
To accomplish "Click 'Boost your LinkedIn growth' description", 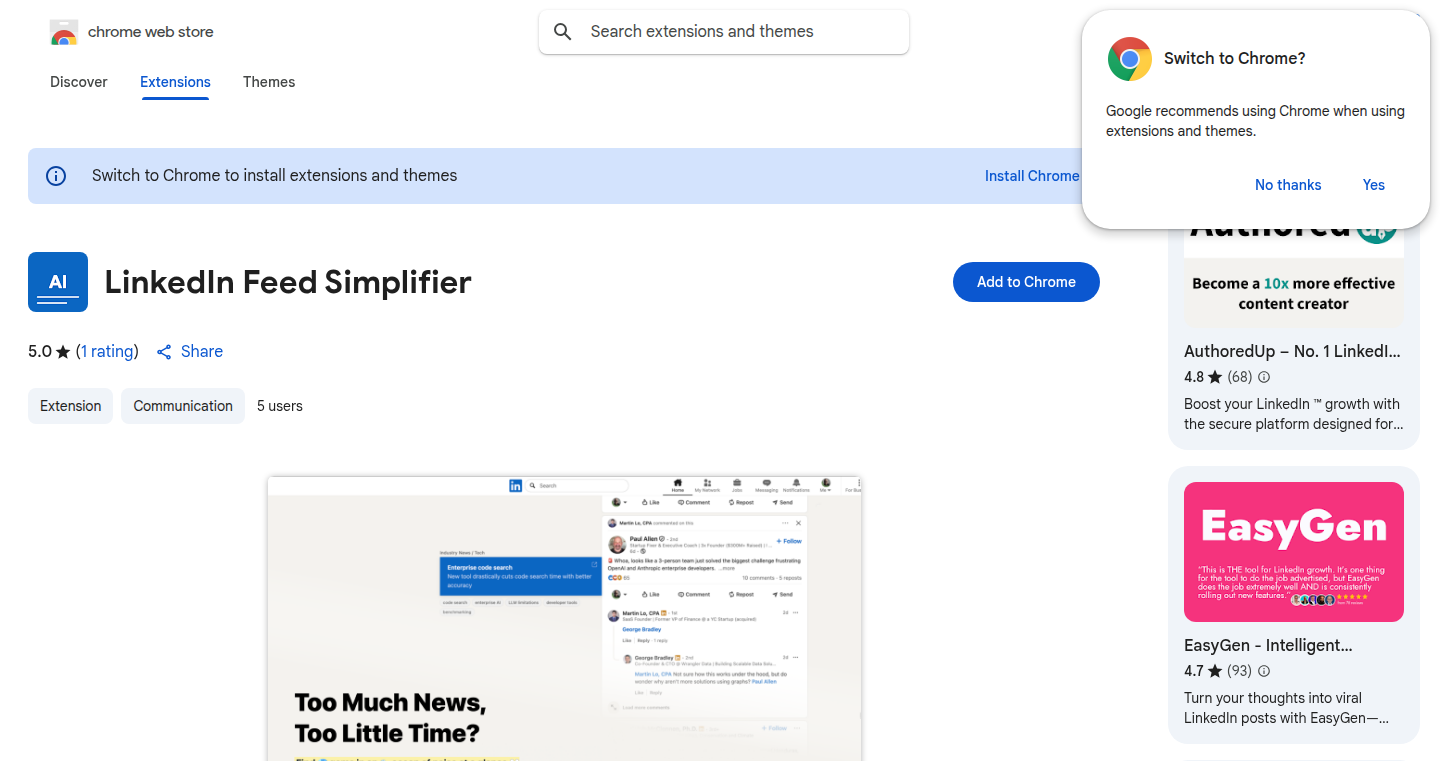I will tap(1292, 414).
